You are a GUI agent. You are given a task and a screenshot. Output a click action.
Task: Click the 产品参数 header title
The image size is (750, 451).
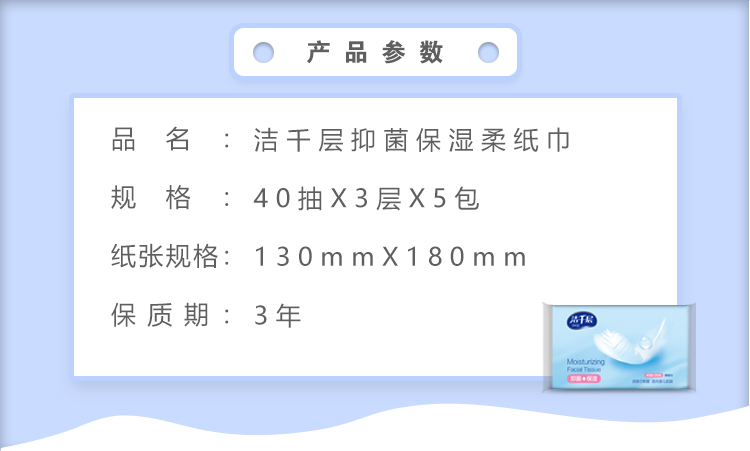(375, 52)
